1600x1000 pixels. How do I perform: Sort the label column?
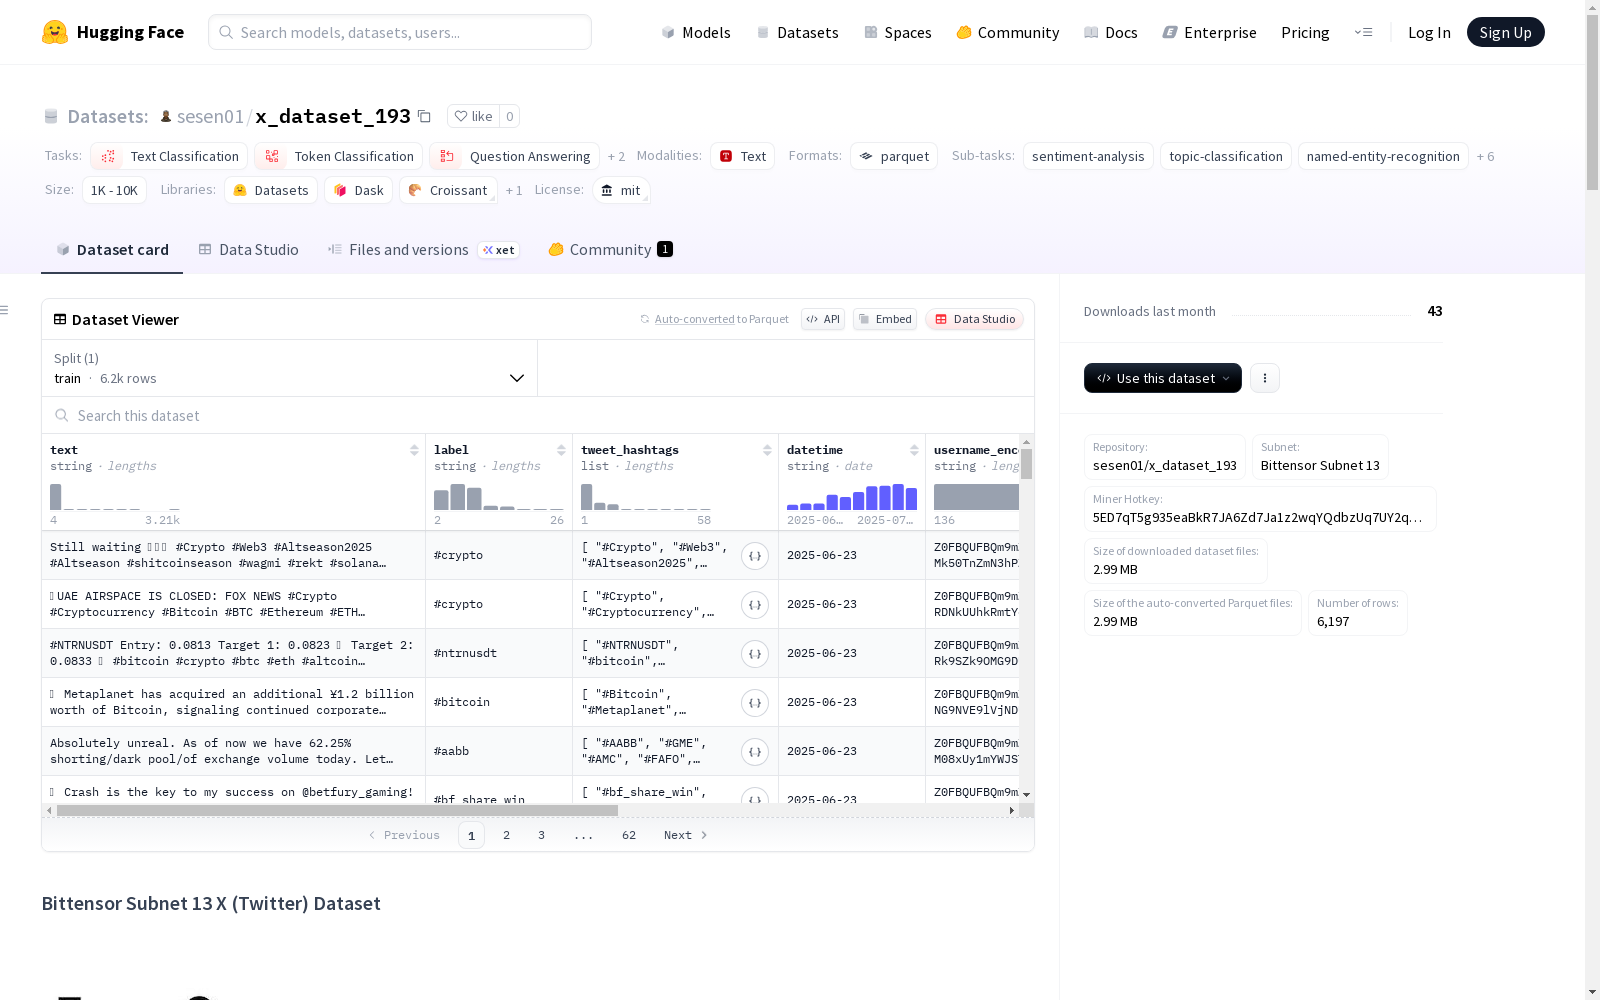pyautogui.click(x=561, y=451)
